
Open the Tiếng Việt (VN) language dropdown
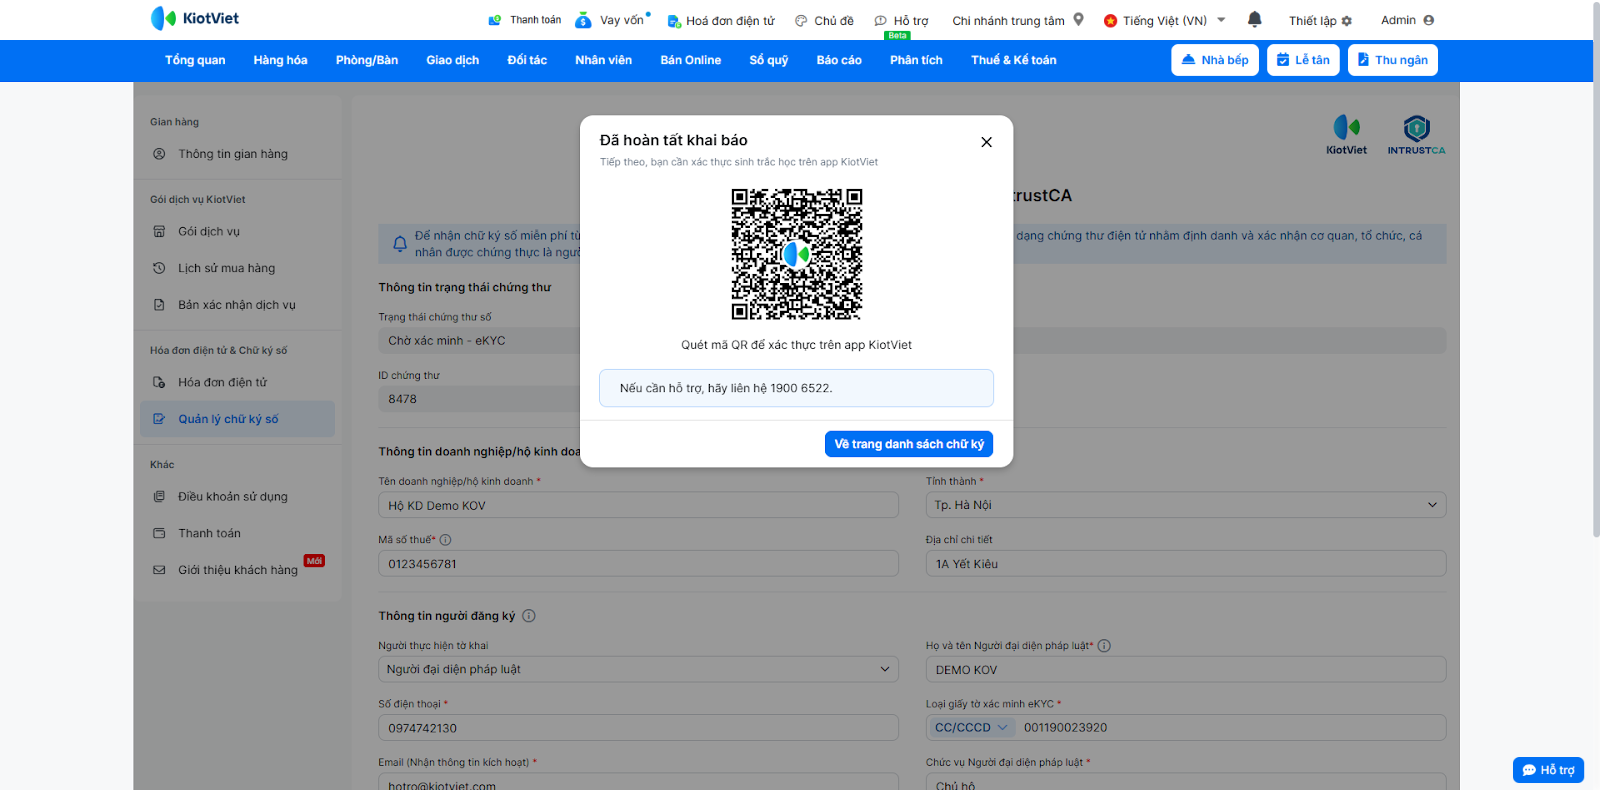coord(1165,20)
